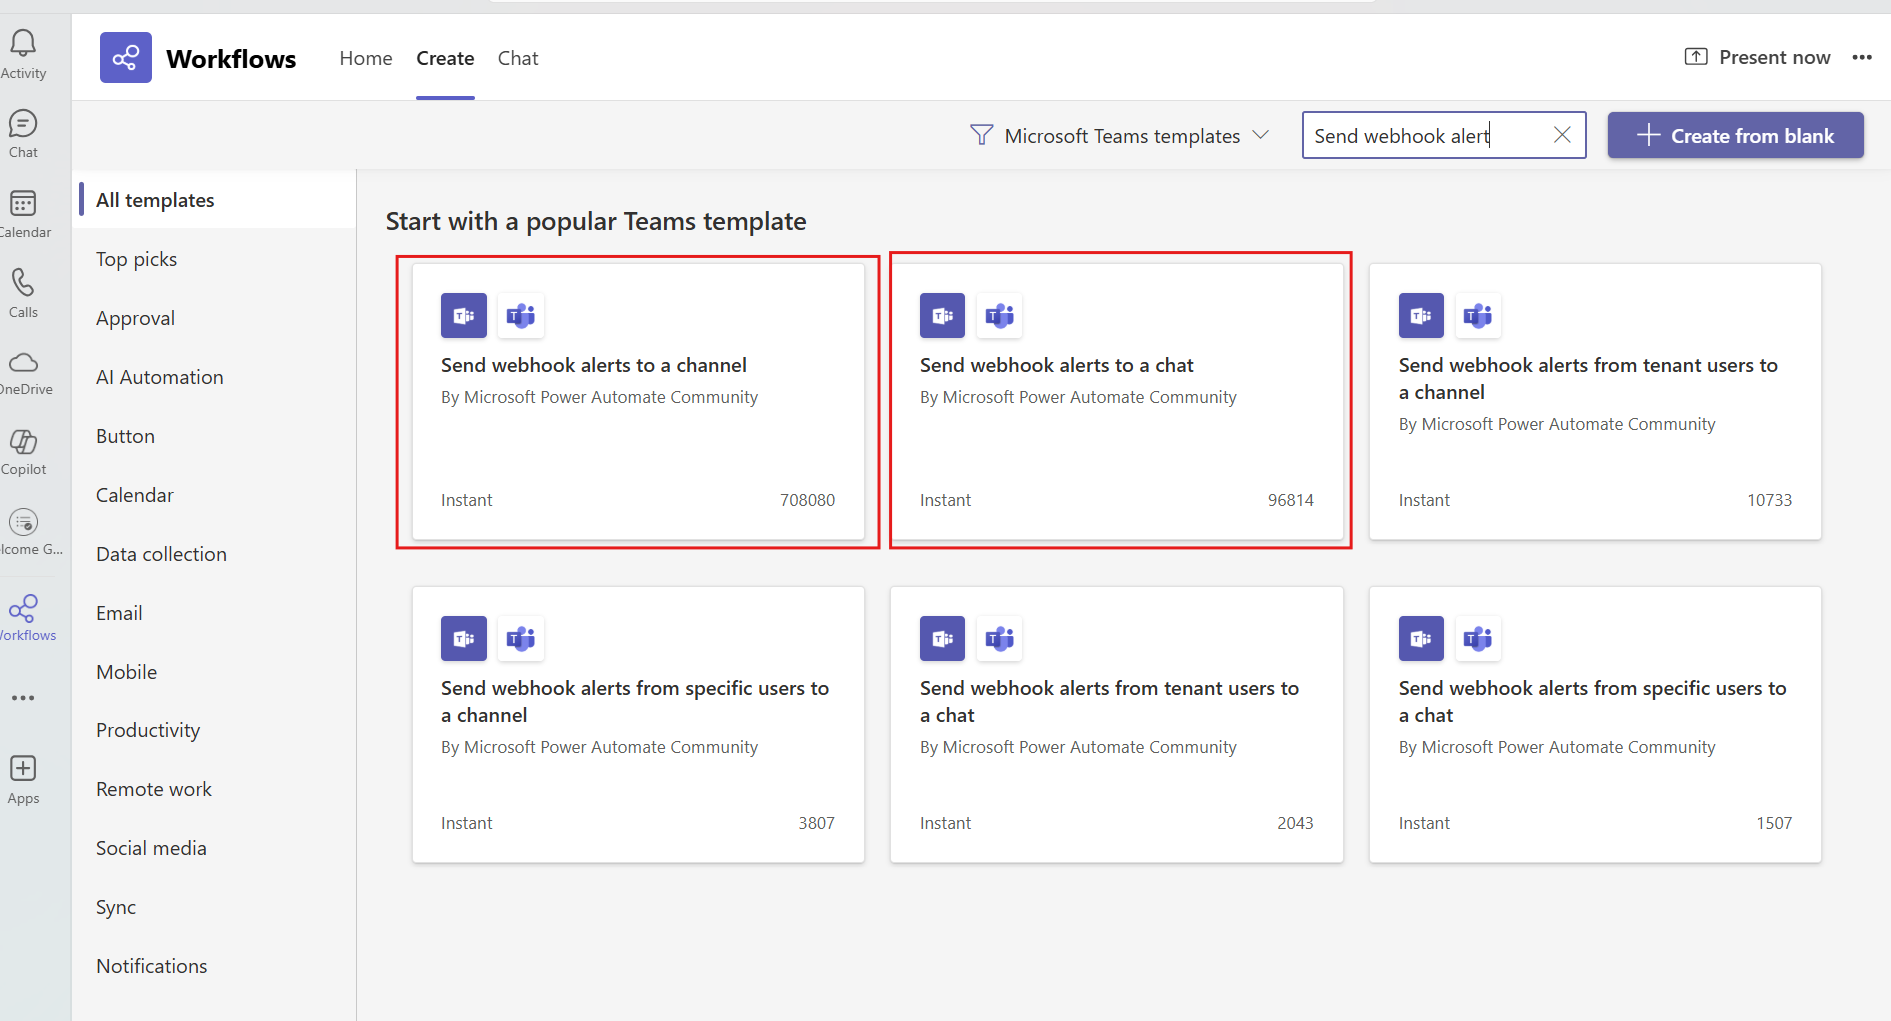
Task: Select Productivity category
Action: [216, 730]
